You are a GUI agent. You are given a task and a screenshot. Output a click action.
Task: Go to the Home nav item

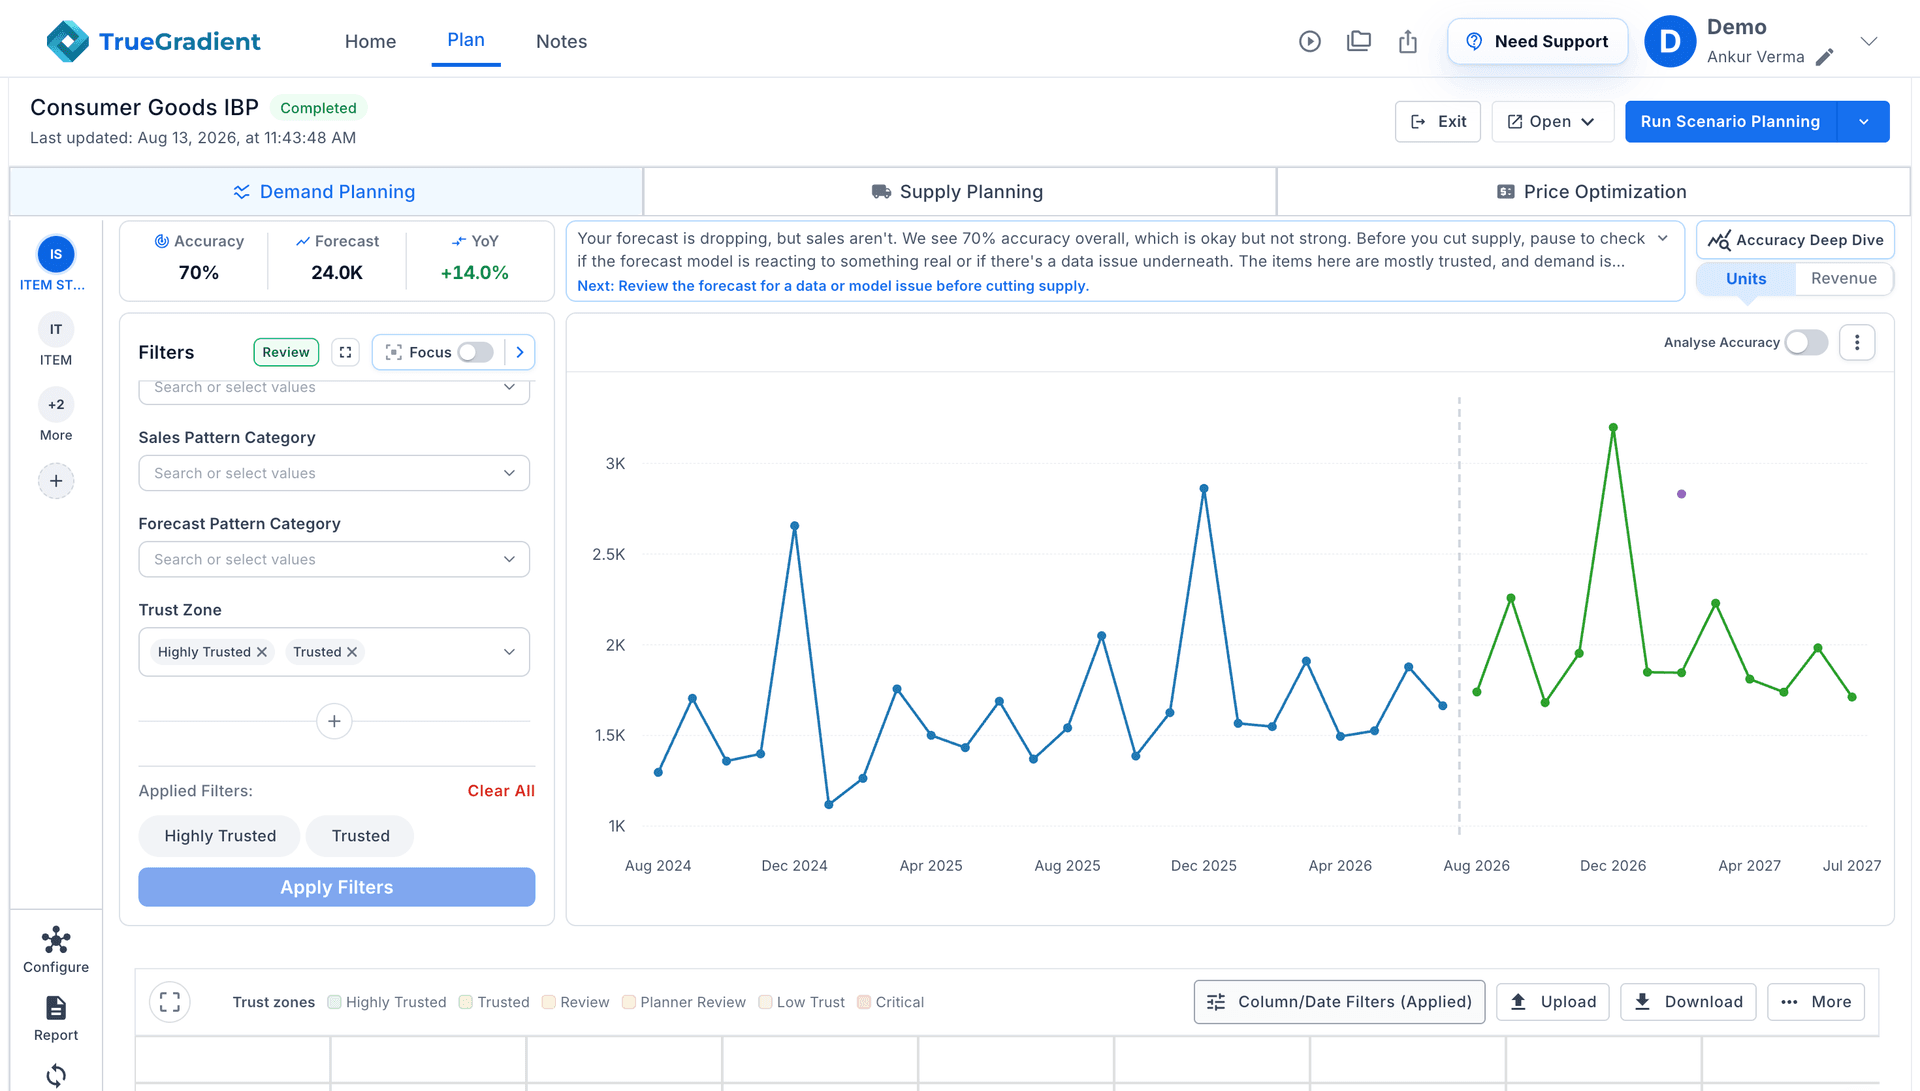click(x=370, y=41)
